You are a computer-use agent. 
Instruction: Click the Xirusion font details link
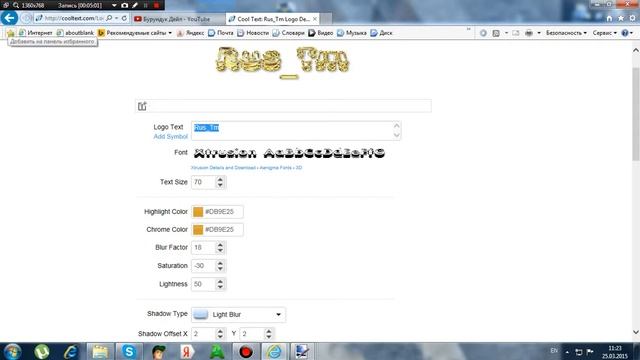click(223, 168)
